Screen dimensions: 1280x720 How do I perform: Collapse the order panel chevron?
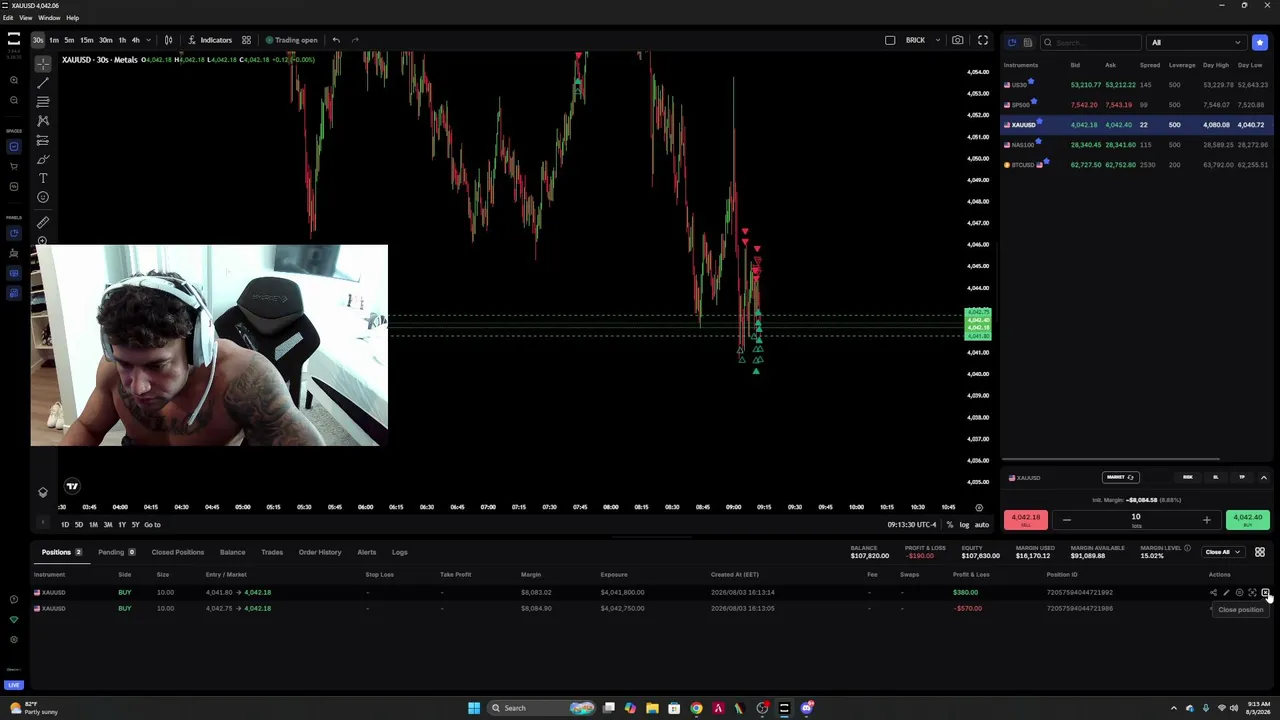tap(1263, 477)
